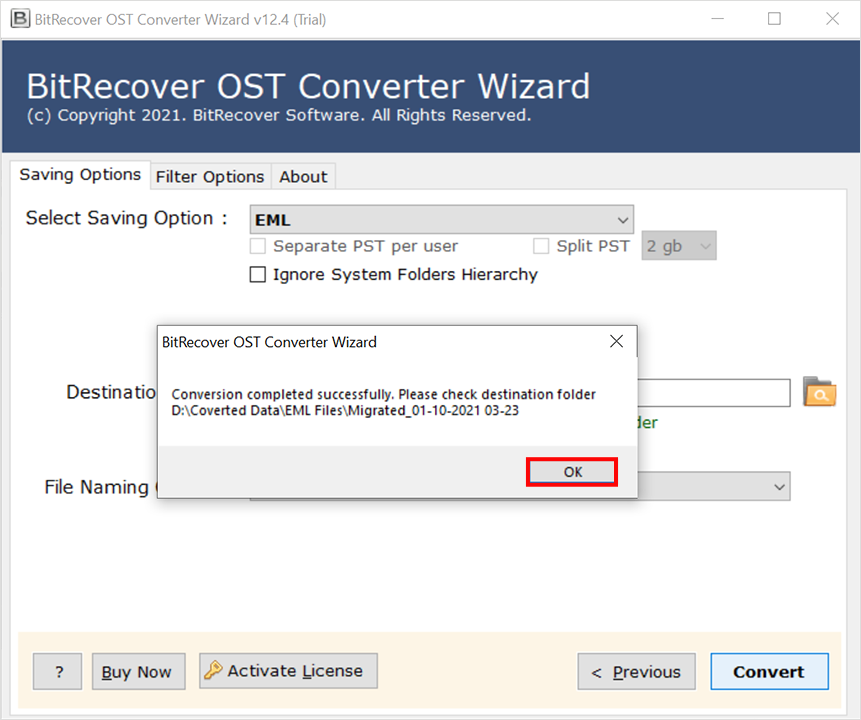Maximize the OST Converter window
This screenshot has height=720, width=861.
click(774, 19)
